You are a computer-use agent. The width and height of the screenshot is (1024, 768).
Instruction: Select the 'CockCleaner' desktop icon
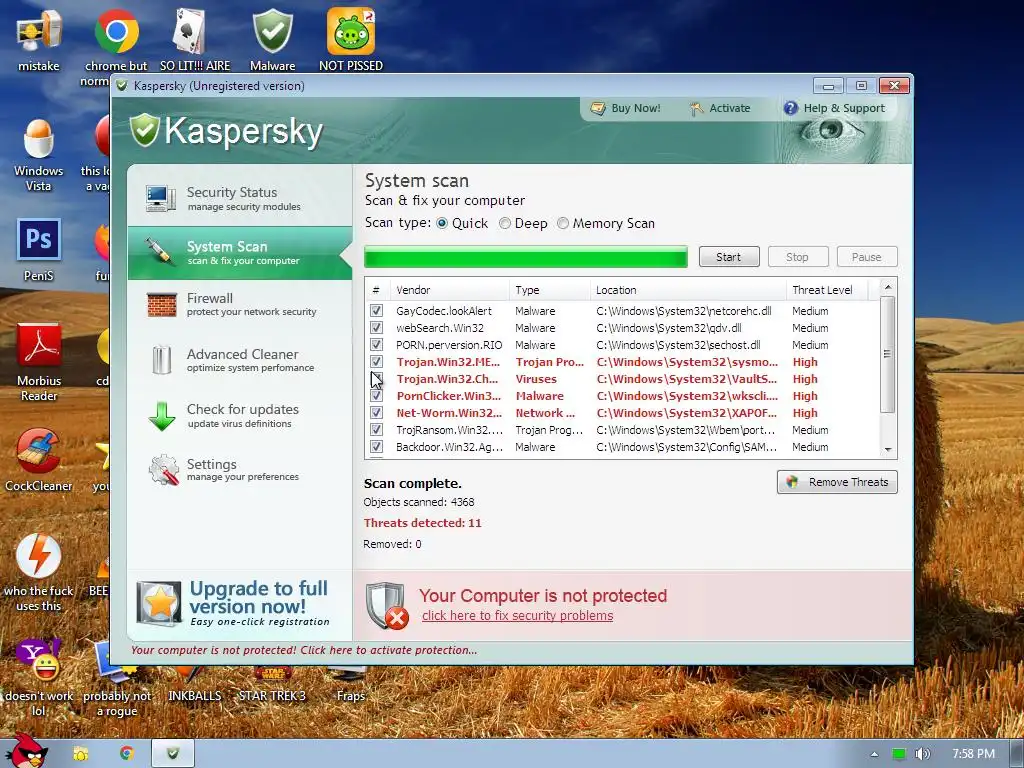click(x=39, y=459)
